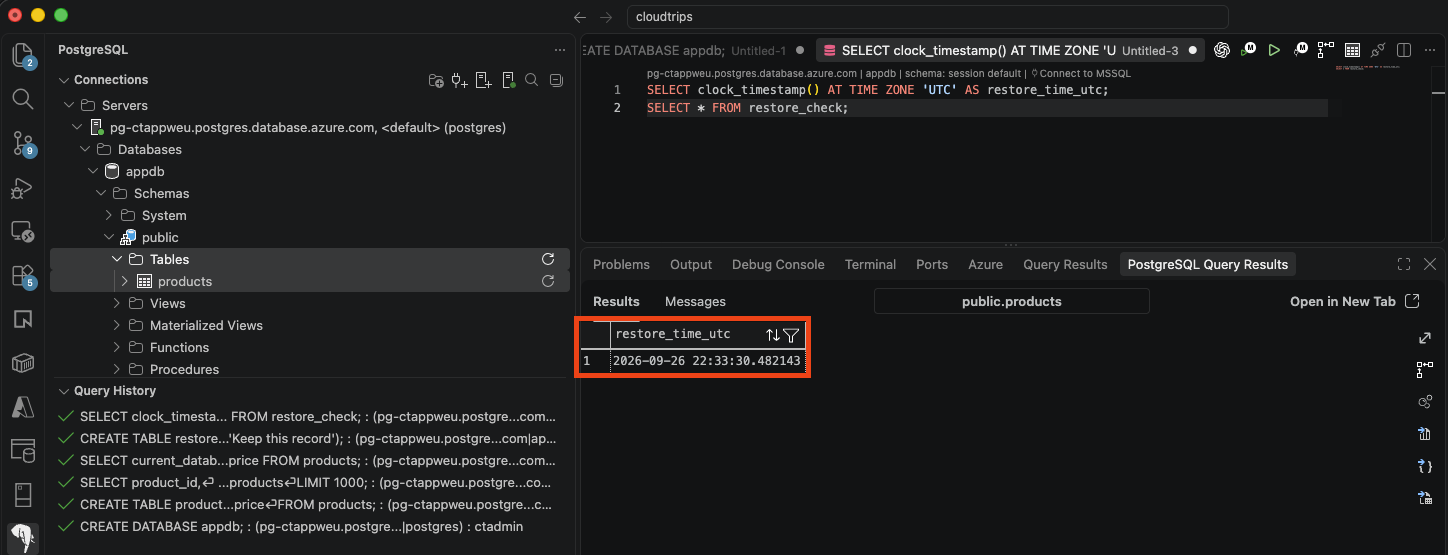The image size is (1448, 555).
Task: Click the Open in New Tab icon
Action: (1412, 301)
